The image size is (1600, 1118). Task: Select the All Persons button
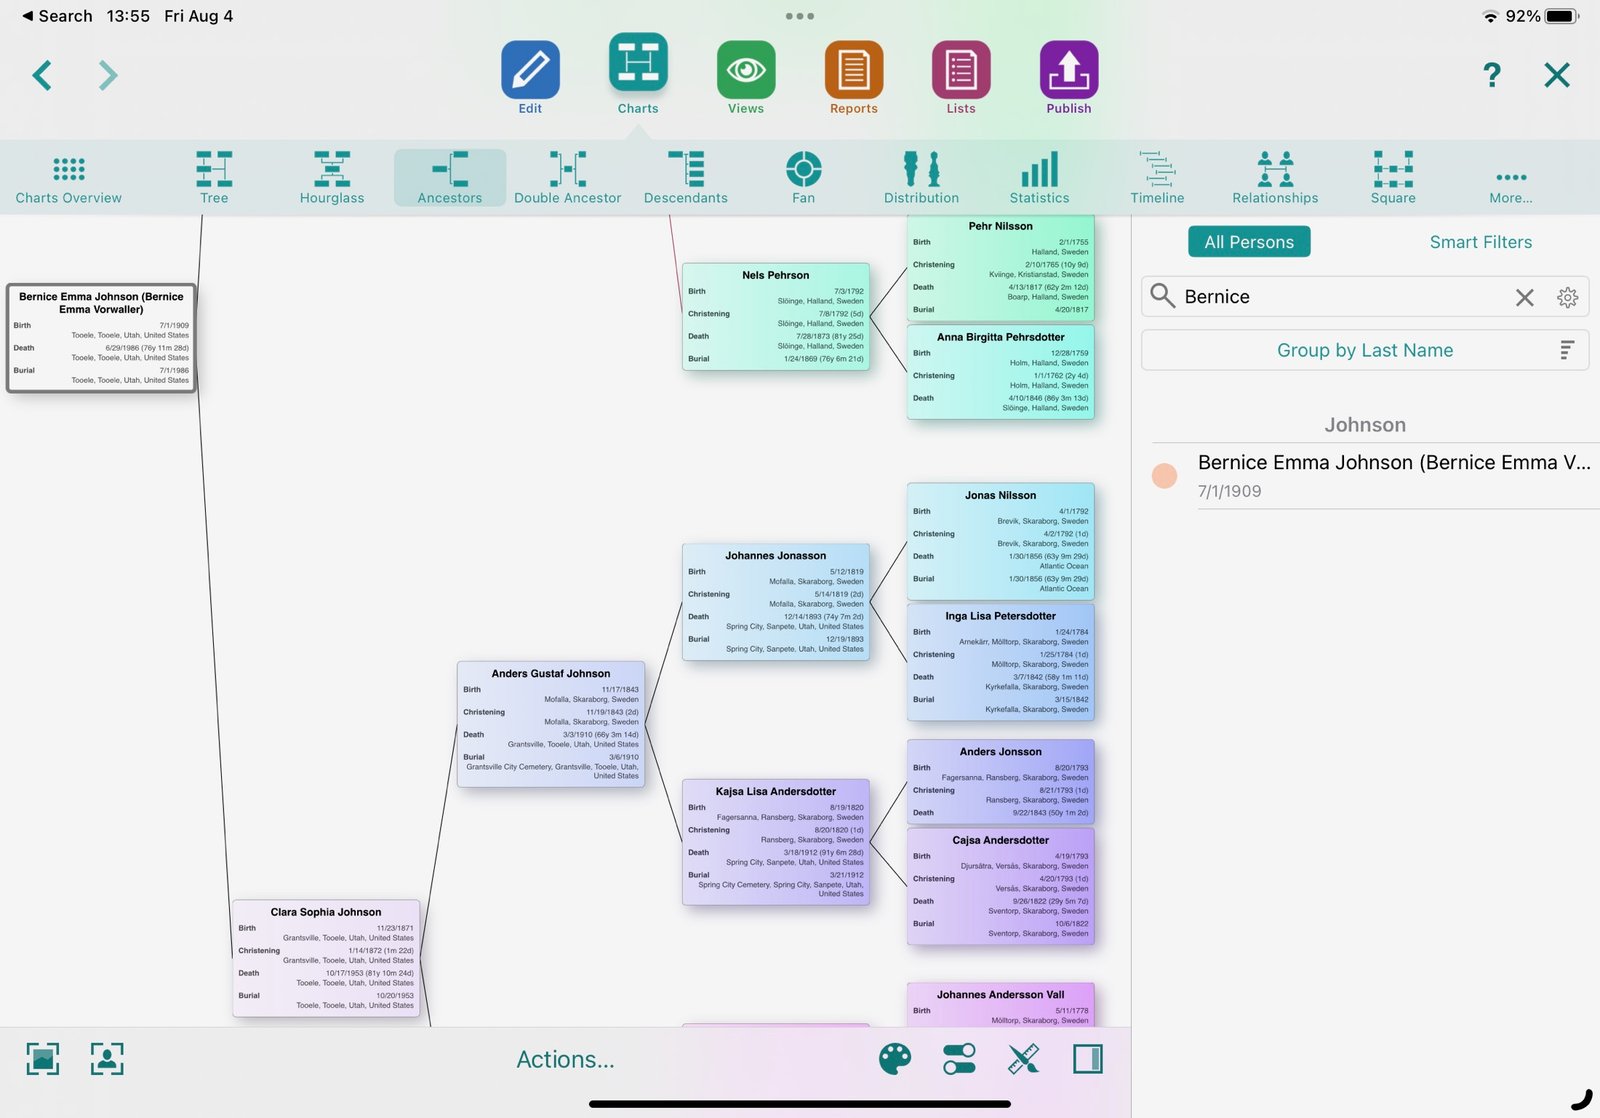point(1249,242)
